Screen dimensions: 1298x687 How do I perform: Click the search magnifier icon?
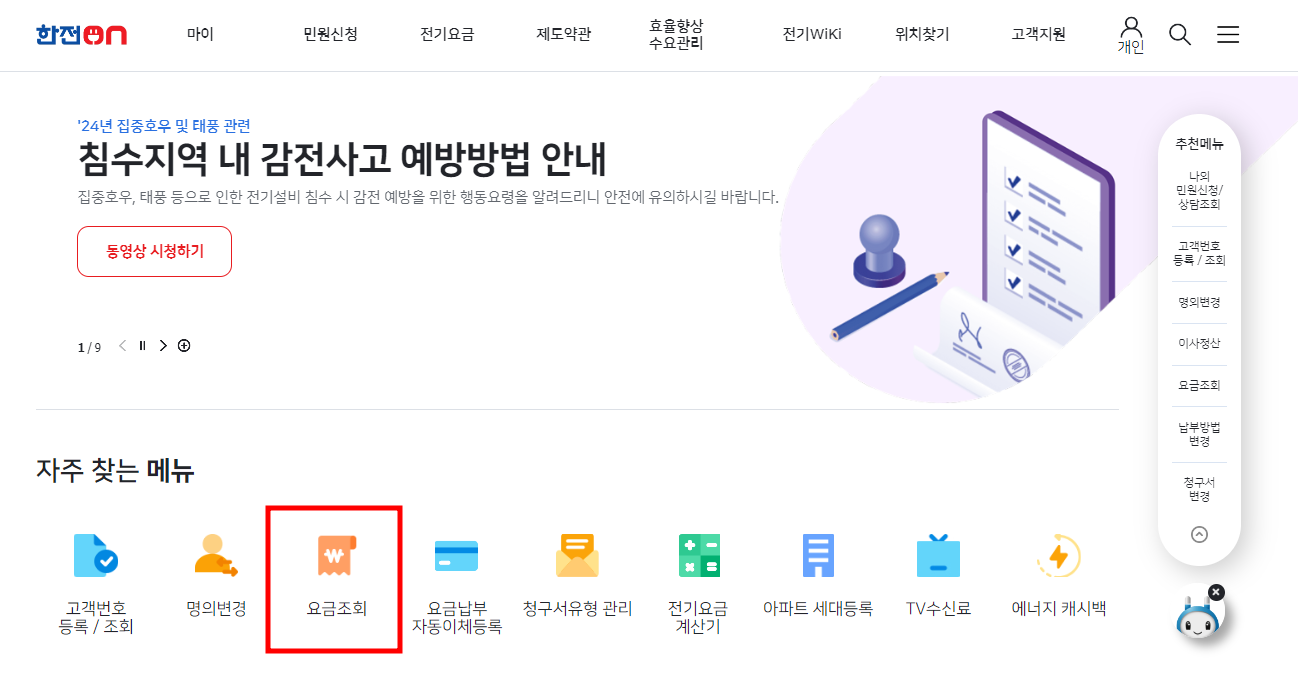[1180, 34]
